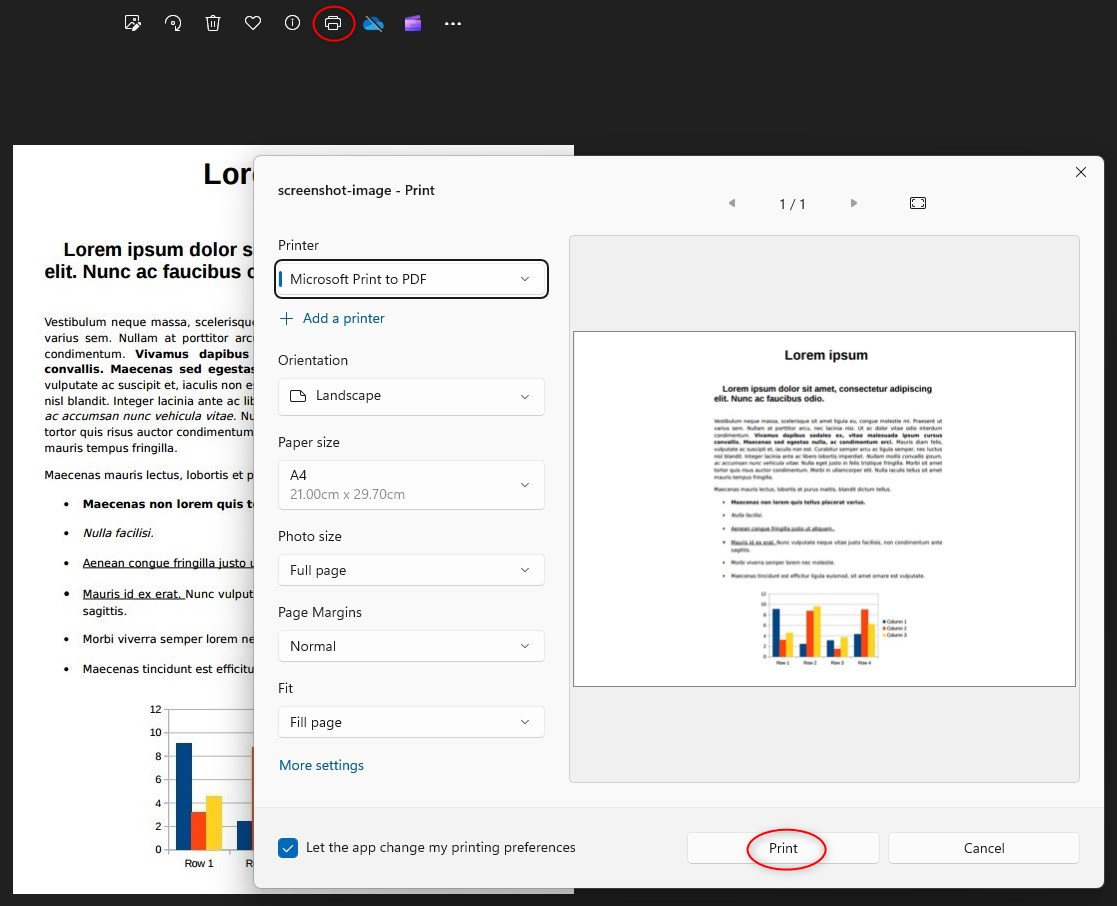The width and height of the screenshot is (1117, 906).
Task: Mark image as favorite with heart icon
Action: point(253,23)
